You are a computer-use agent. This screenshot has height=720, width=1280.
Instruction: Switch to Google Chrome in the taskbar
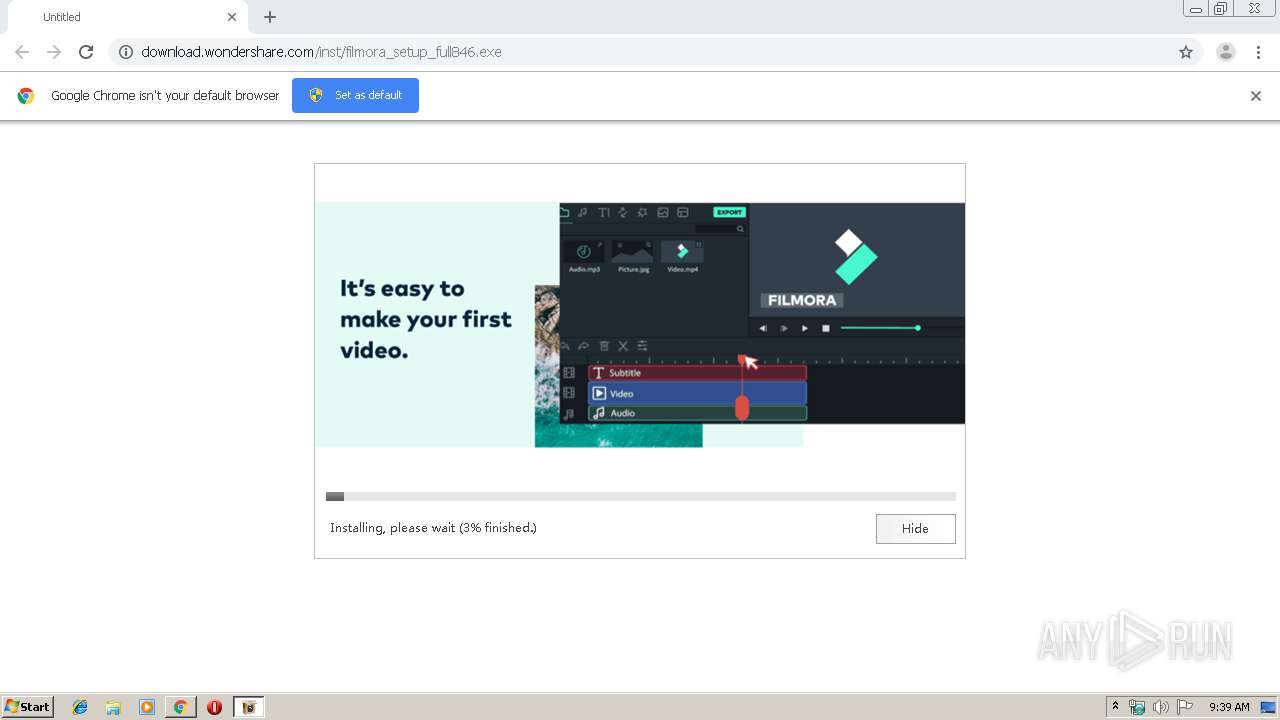[x=180, y=707]
